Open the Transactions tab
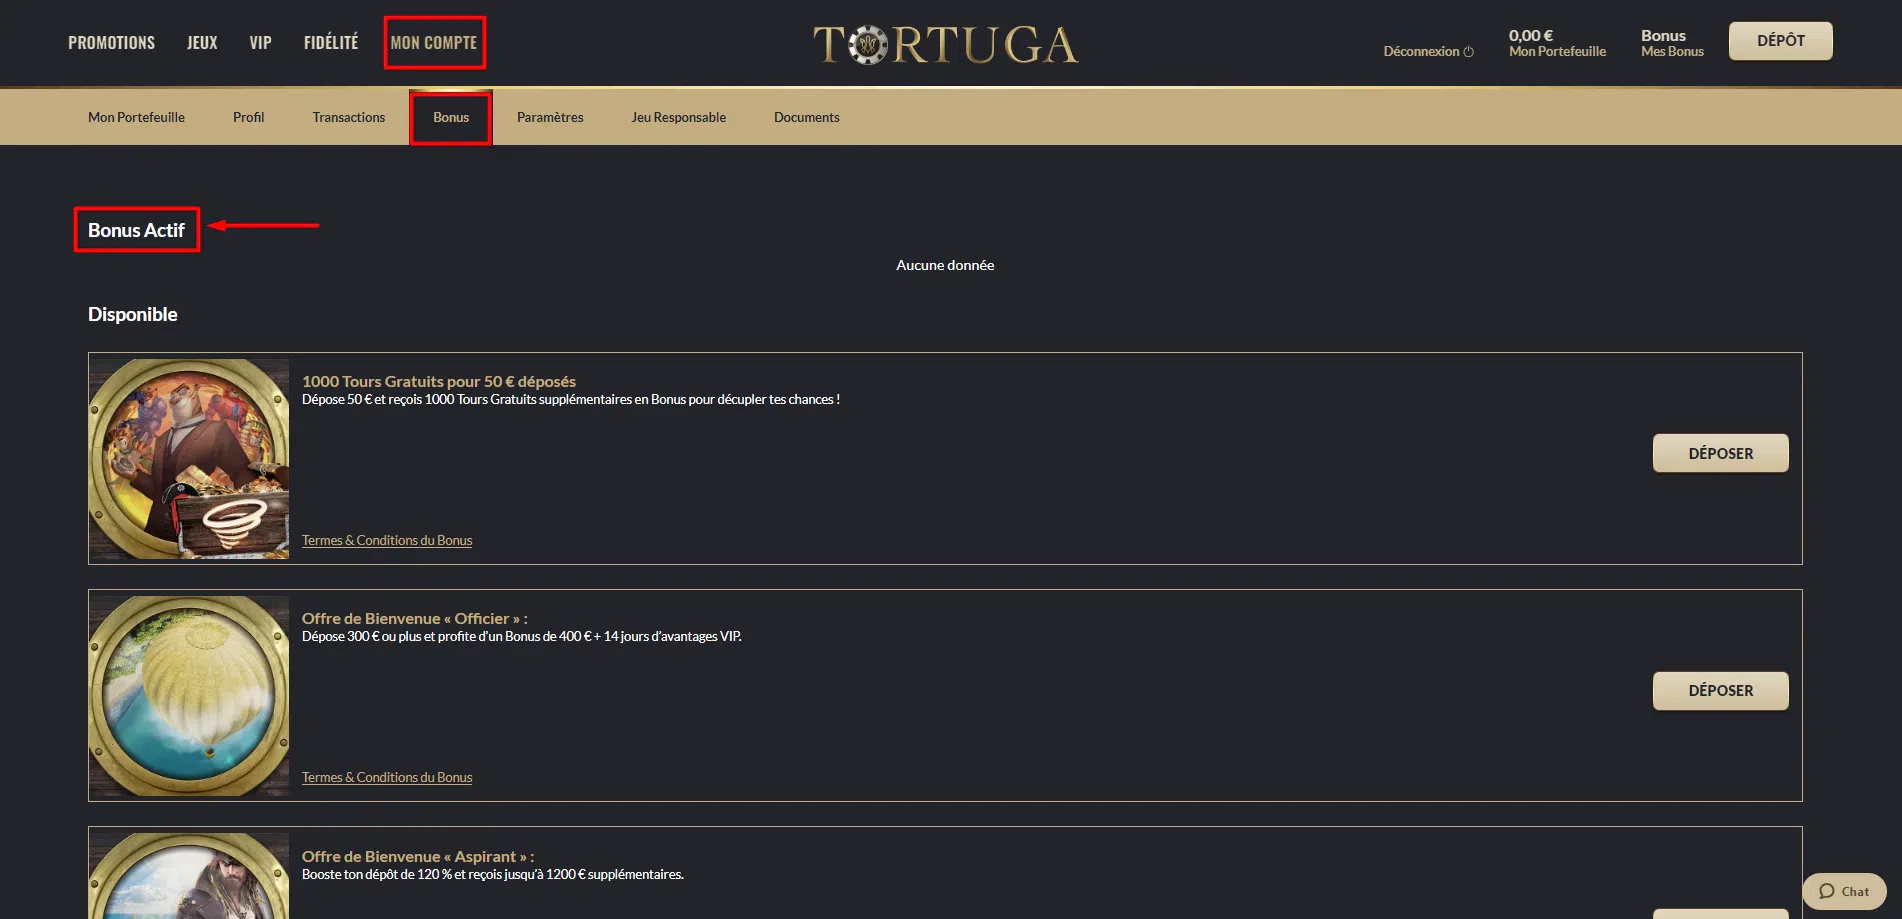This screenshot has height=919, width=1902. [x=348, y=117]
